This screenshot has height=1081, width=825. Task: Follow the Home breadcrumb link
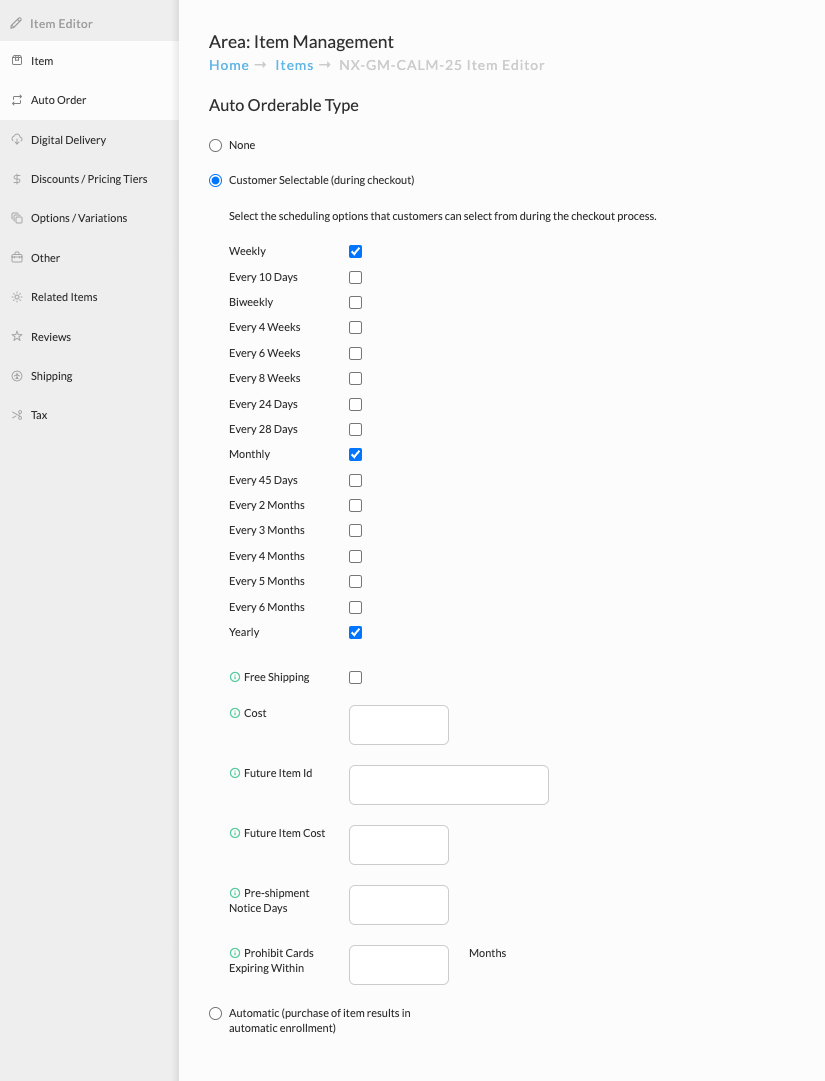click(229, 65)
